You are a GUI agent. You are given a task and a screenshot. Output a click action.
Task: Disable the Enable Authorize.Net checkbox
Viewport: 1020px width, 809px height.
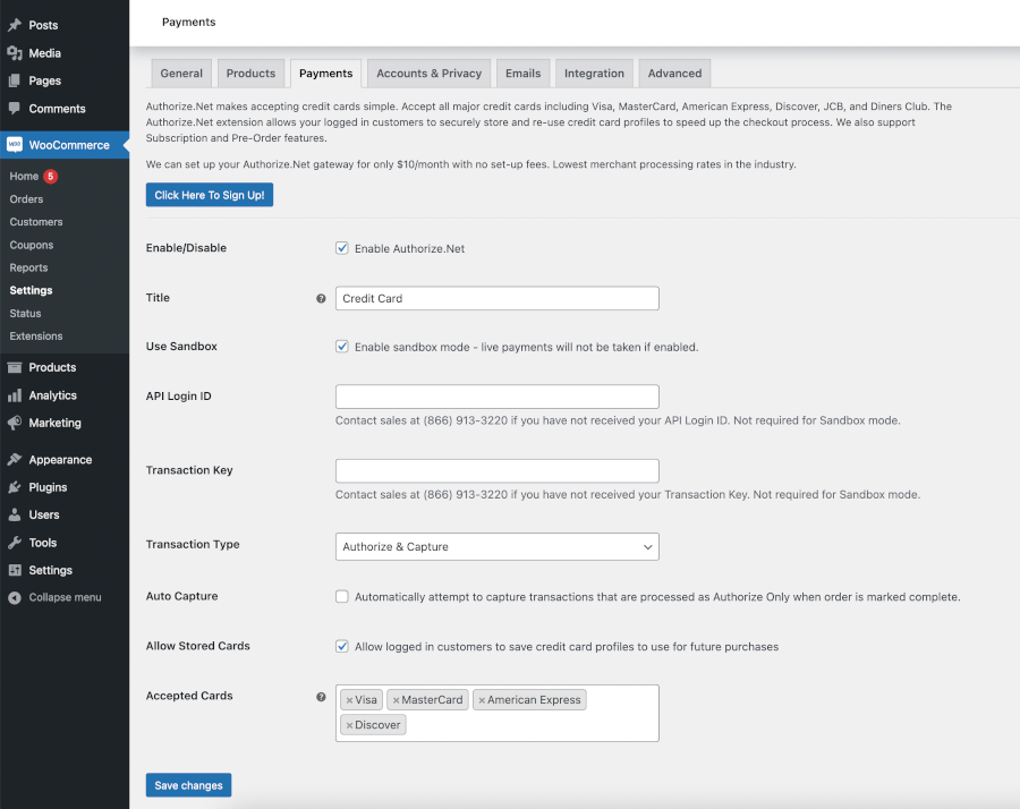click(x=342, y=248)
